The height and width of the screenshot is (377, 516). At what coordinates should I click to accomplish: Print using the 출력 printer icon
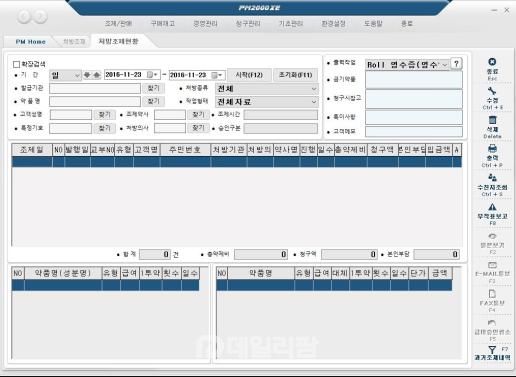[492, 149]
